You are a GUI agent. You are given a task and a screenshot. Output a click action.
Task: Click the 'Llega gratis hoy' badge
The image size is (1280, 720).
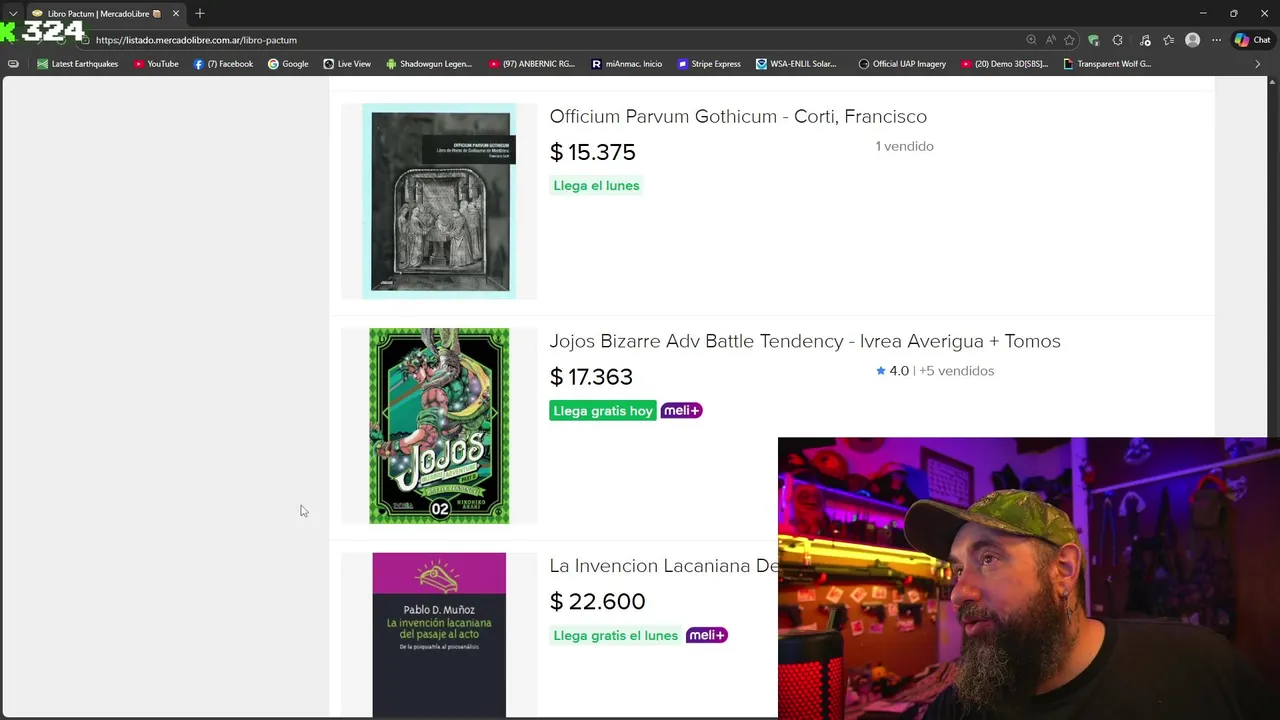[x=603, y=411]
